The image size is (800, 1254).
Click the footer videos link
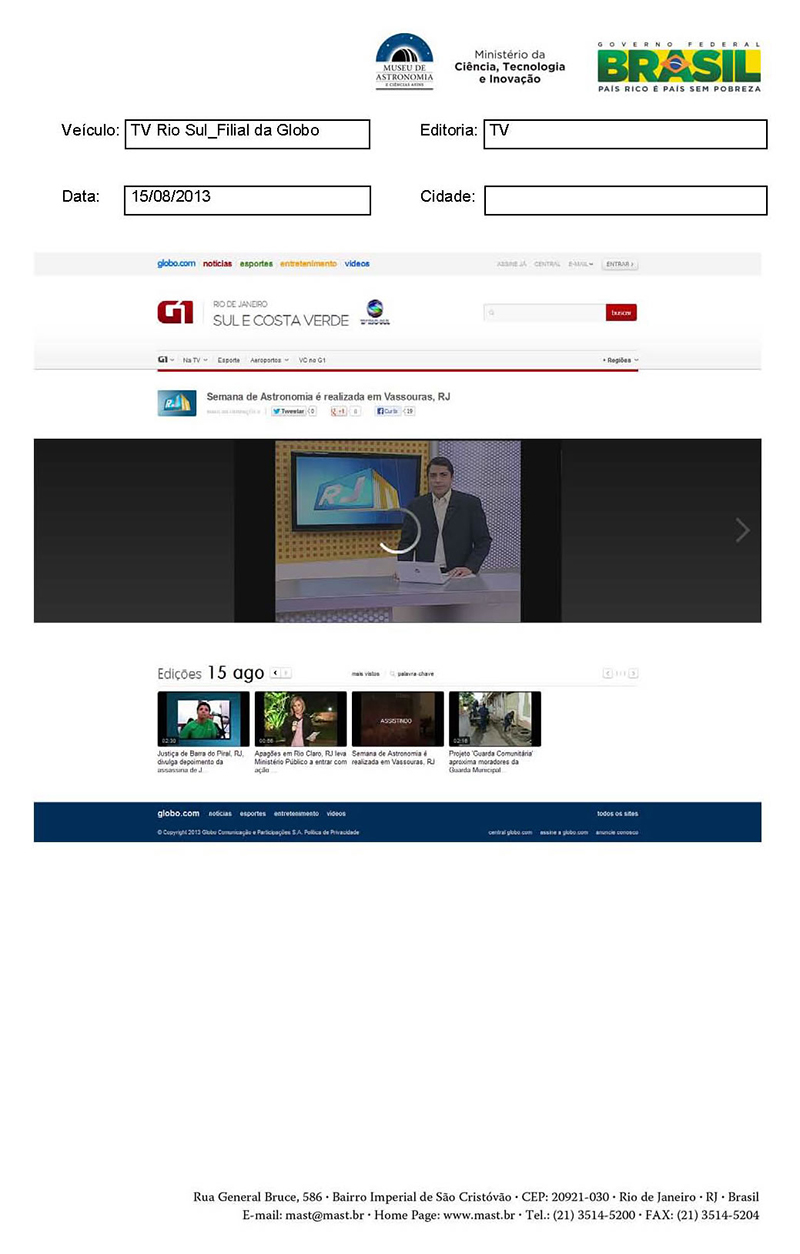pyautogui.click(x=336, y=814)
